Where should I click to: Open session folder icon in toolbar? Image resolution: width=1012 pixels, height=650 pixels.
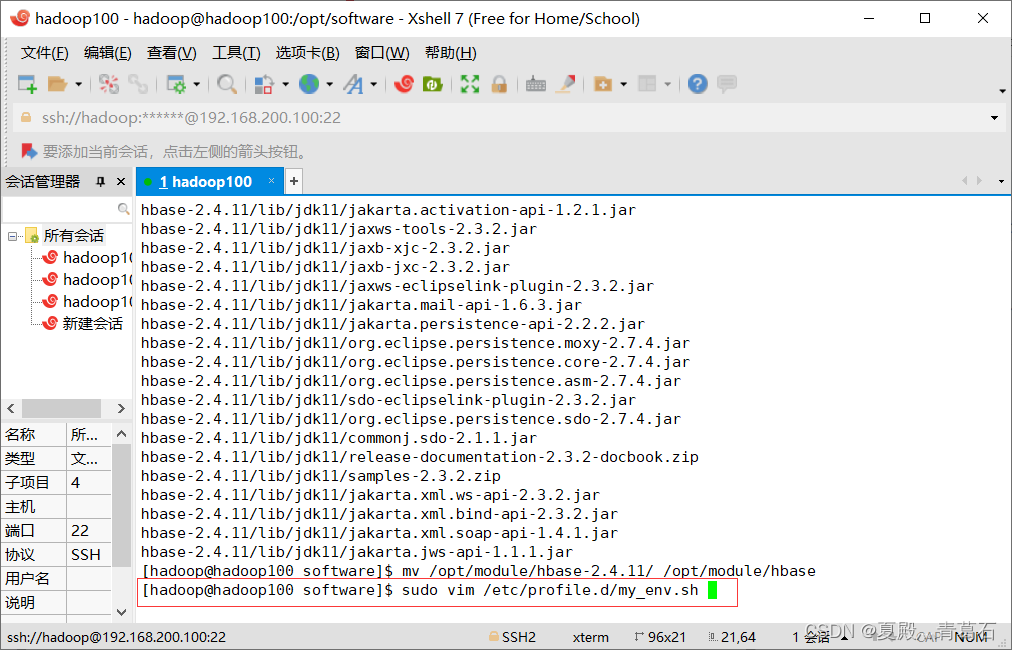click(x=57, y=84)
